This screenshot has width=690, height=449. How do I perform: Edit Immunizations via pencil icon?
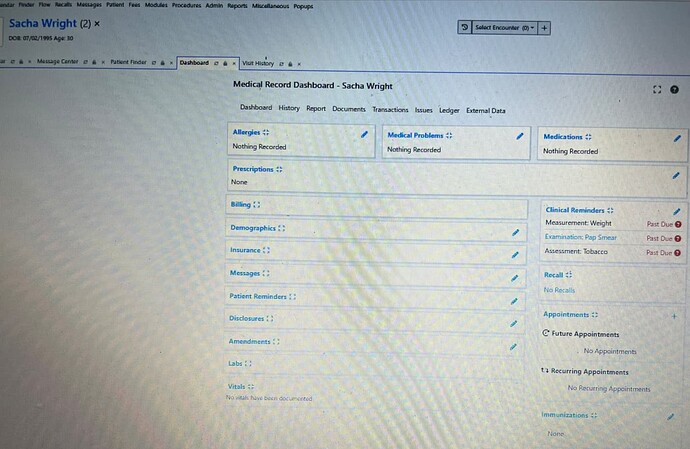(x=671, y=416)
